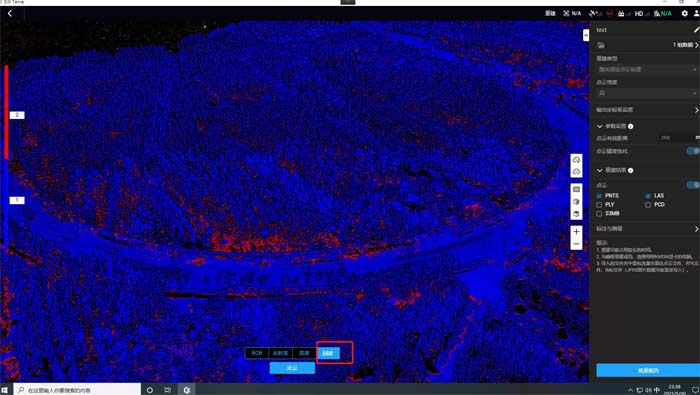Switch display mode to RGB
Viewport: 700px width, 395px height.
pyautogui.click(x=257, y=353)
